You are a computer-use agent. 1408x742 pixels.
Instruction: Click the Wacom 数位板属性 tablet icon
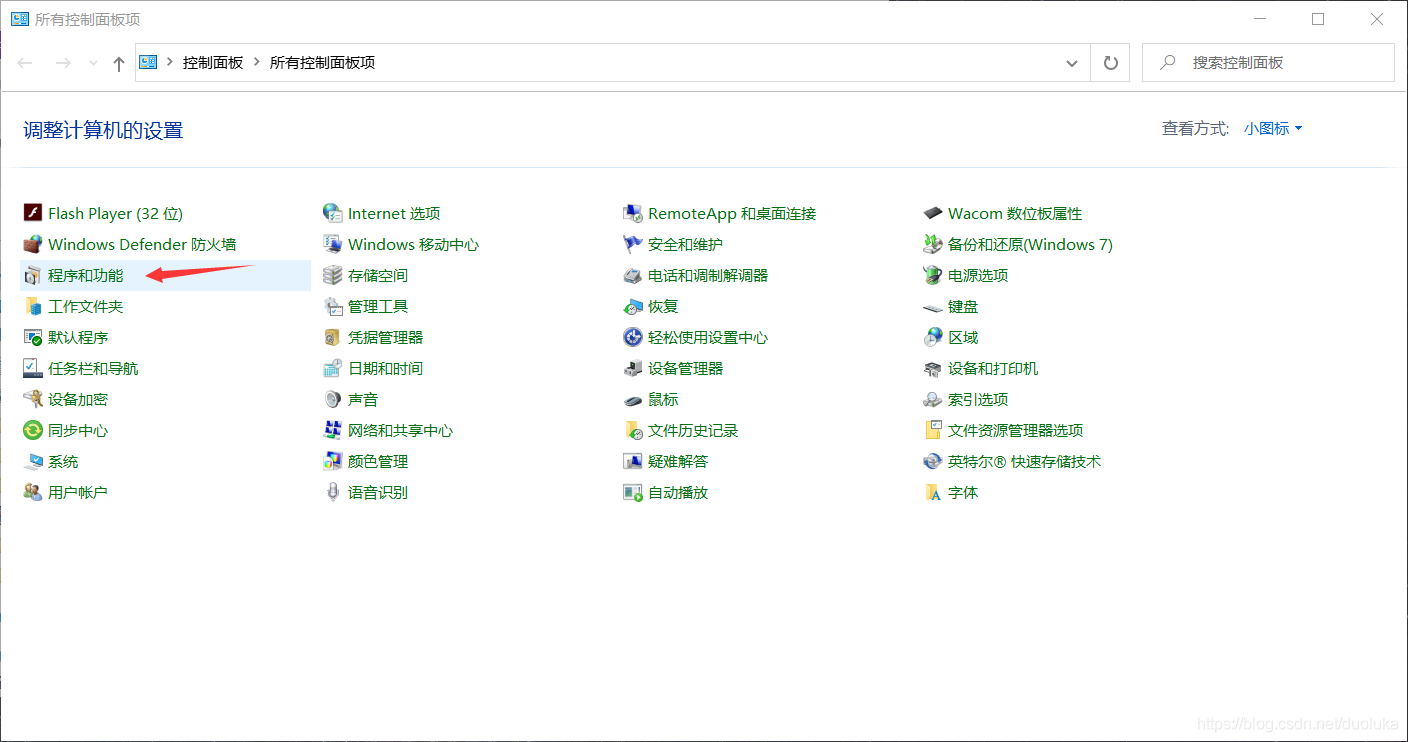coord(933,213)
